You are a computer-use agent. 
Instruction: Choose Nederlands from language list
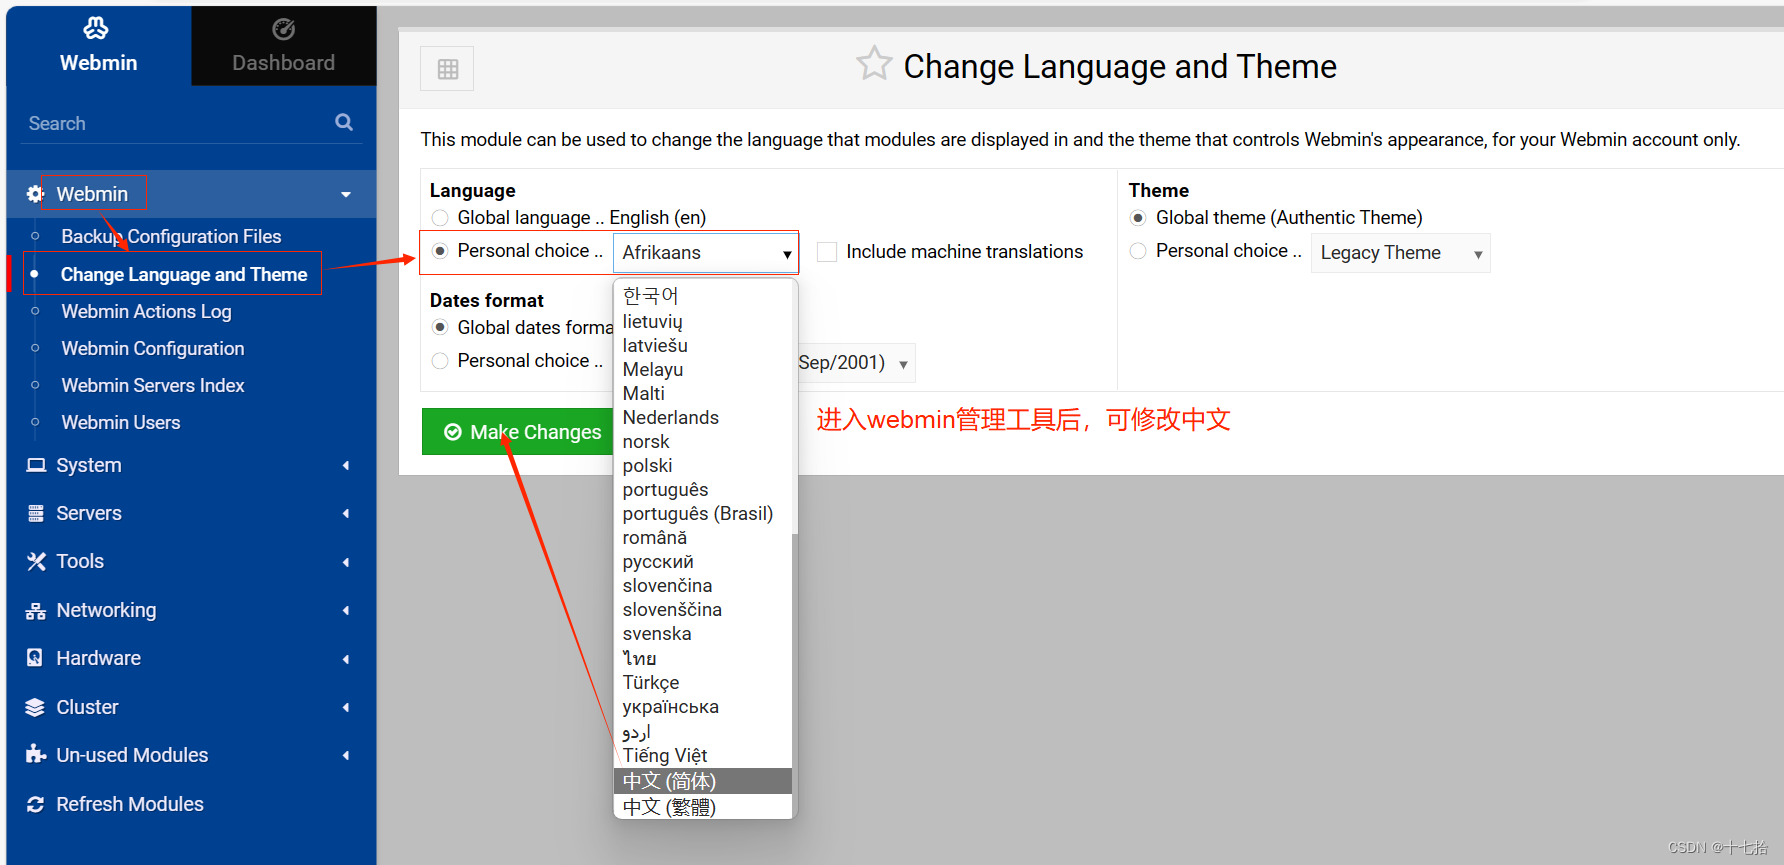[702, 417]
